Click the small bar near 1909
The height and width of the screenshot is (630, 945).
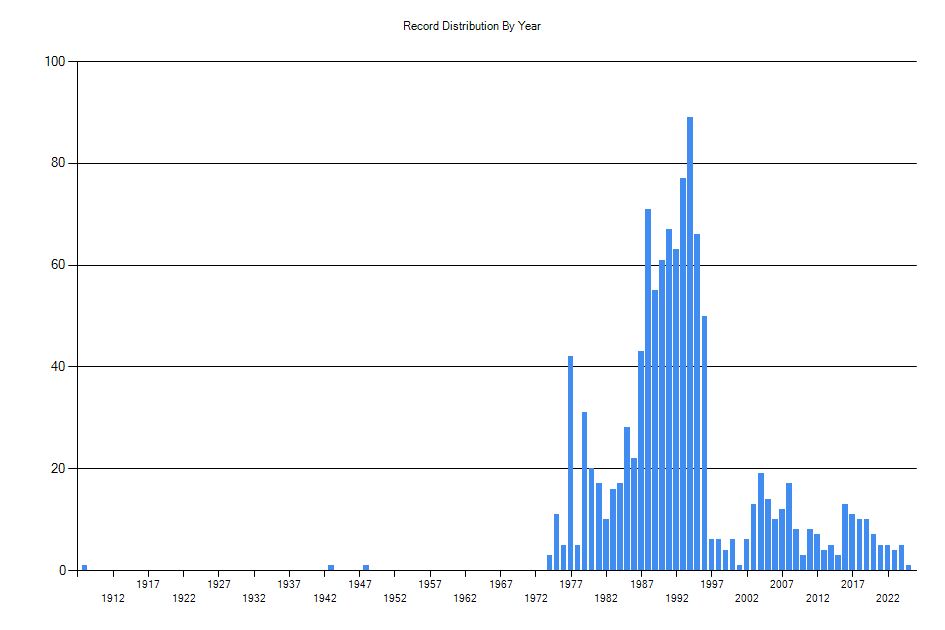coord(83,565)
